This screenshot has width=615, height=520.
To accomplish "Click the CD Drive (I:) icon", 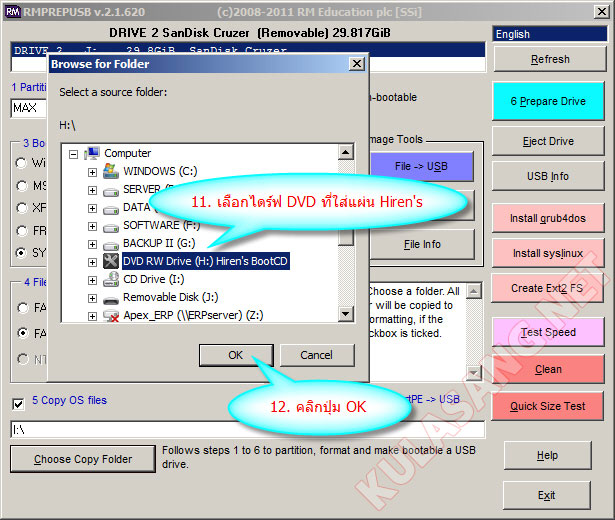I will point(111,279).
